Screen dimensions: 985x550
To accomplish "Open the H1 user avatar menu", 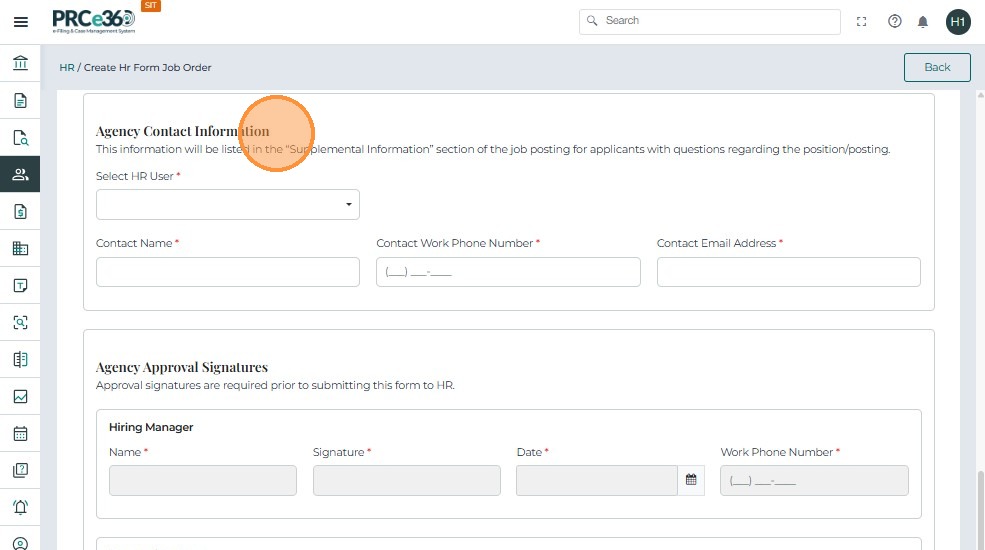I will (x=958, y=21).
